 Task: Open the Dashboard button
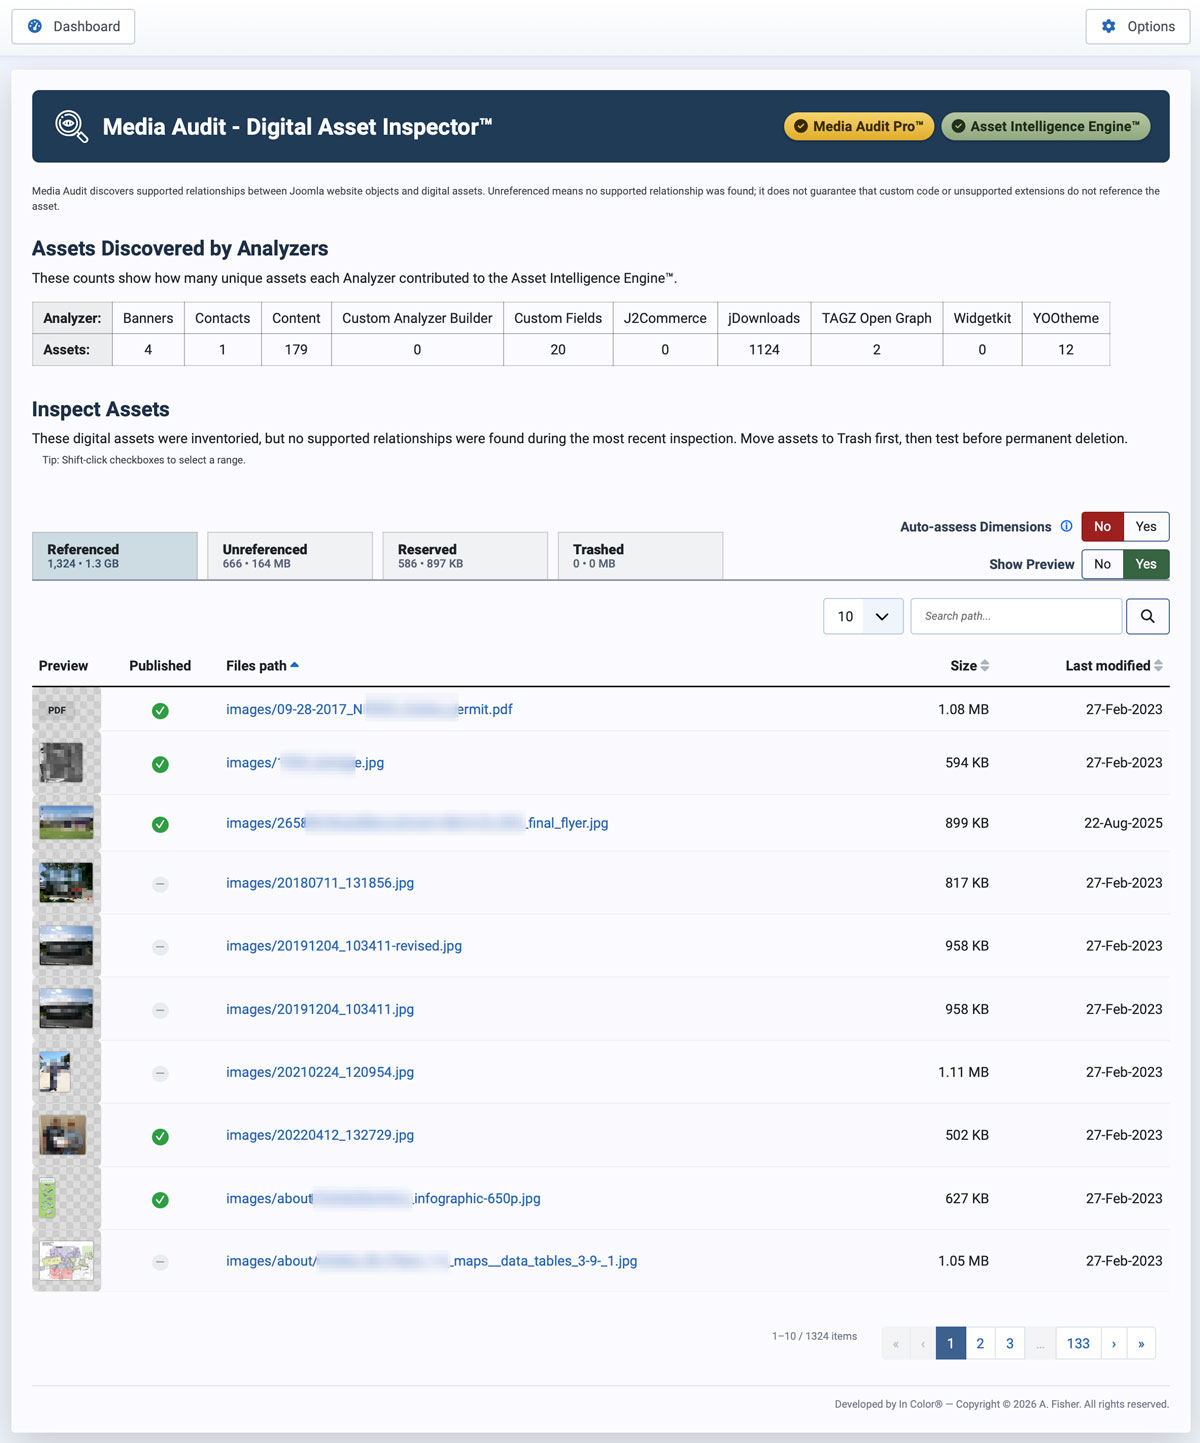[x=73, y=27]
